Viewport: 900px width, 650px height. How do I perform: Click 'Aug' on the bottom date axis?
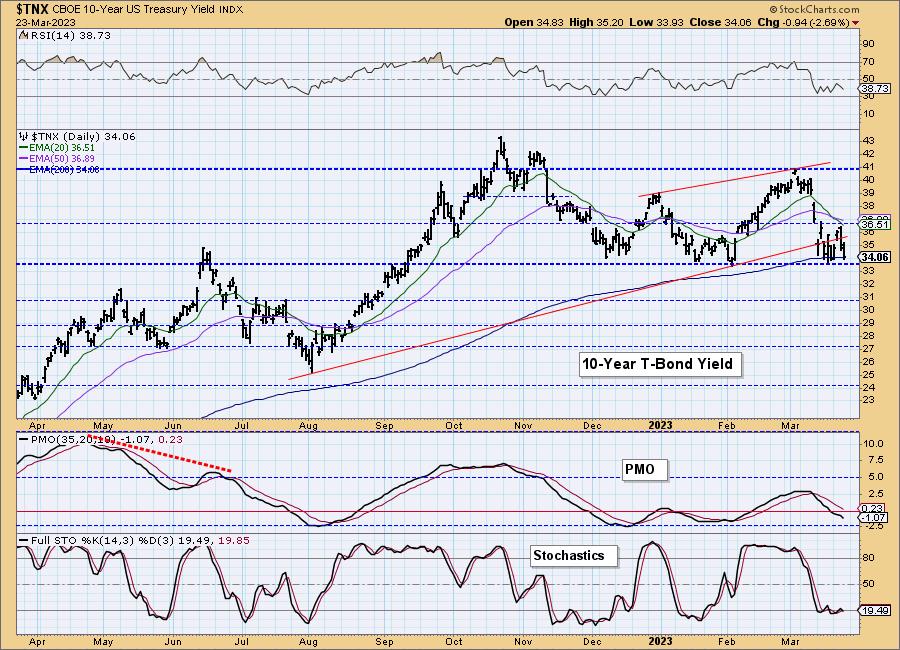309,641
